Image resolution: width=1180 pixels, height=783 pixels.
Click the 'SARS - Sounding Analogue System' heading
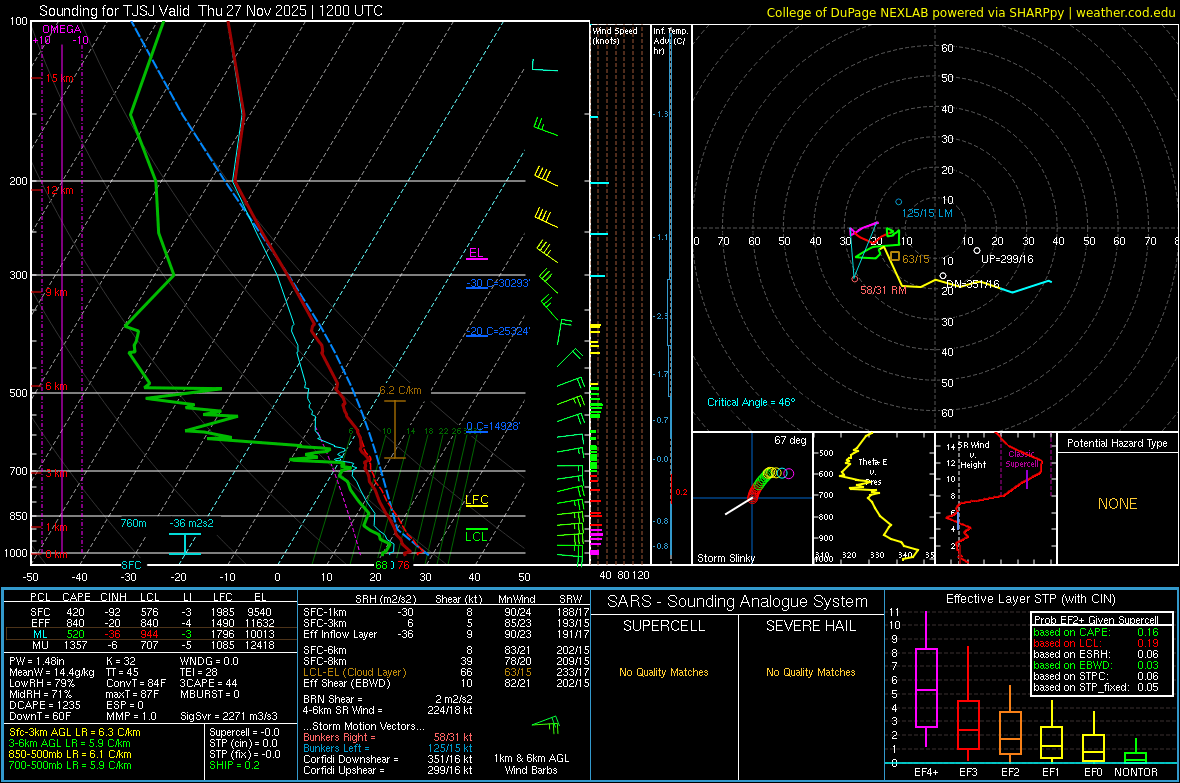tap(738, 602)
